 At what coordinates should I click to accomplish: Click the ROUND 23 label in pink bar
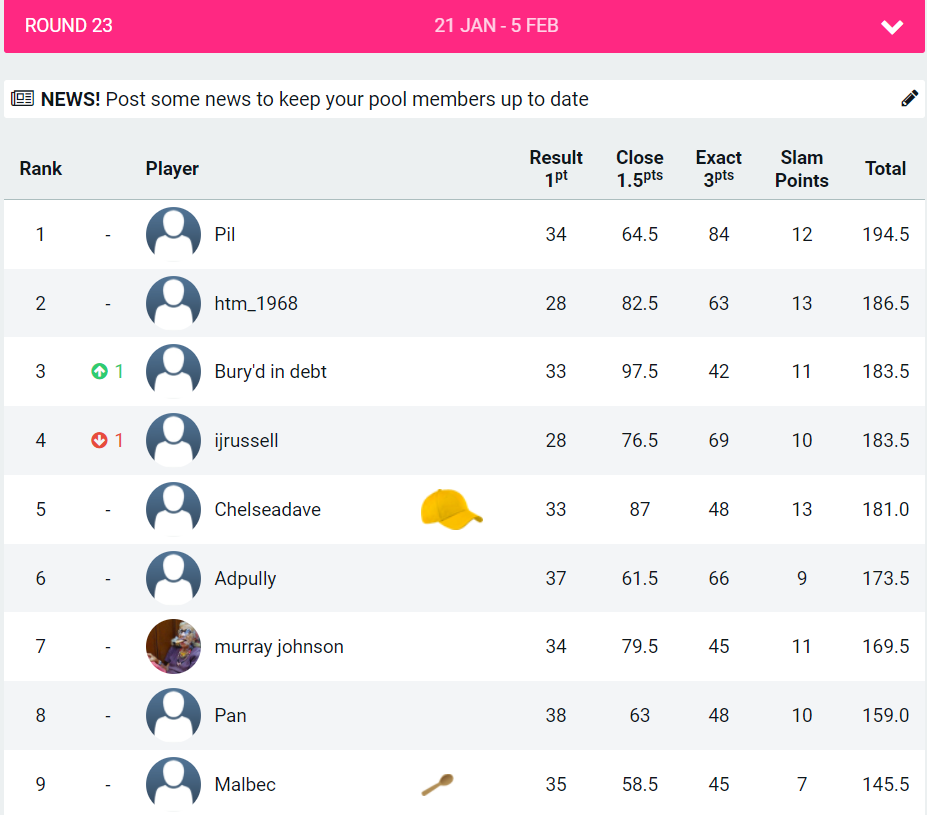(69, 26)
